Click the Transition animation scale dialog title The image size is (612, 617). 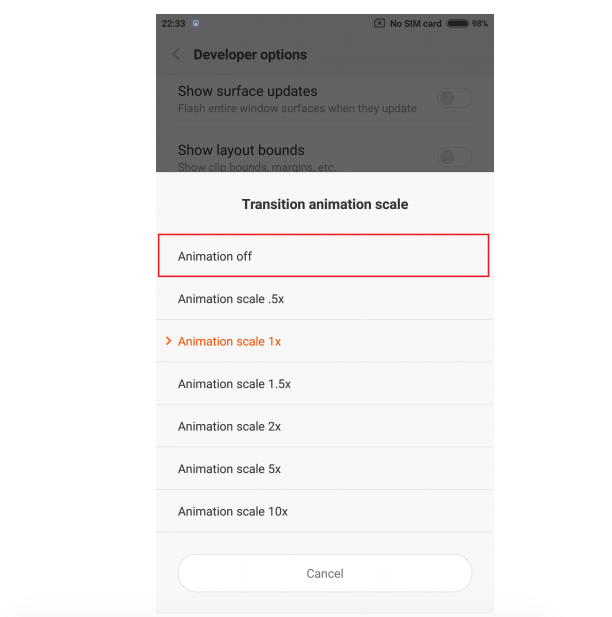tap(325, 204)
